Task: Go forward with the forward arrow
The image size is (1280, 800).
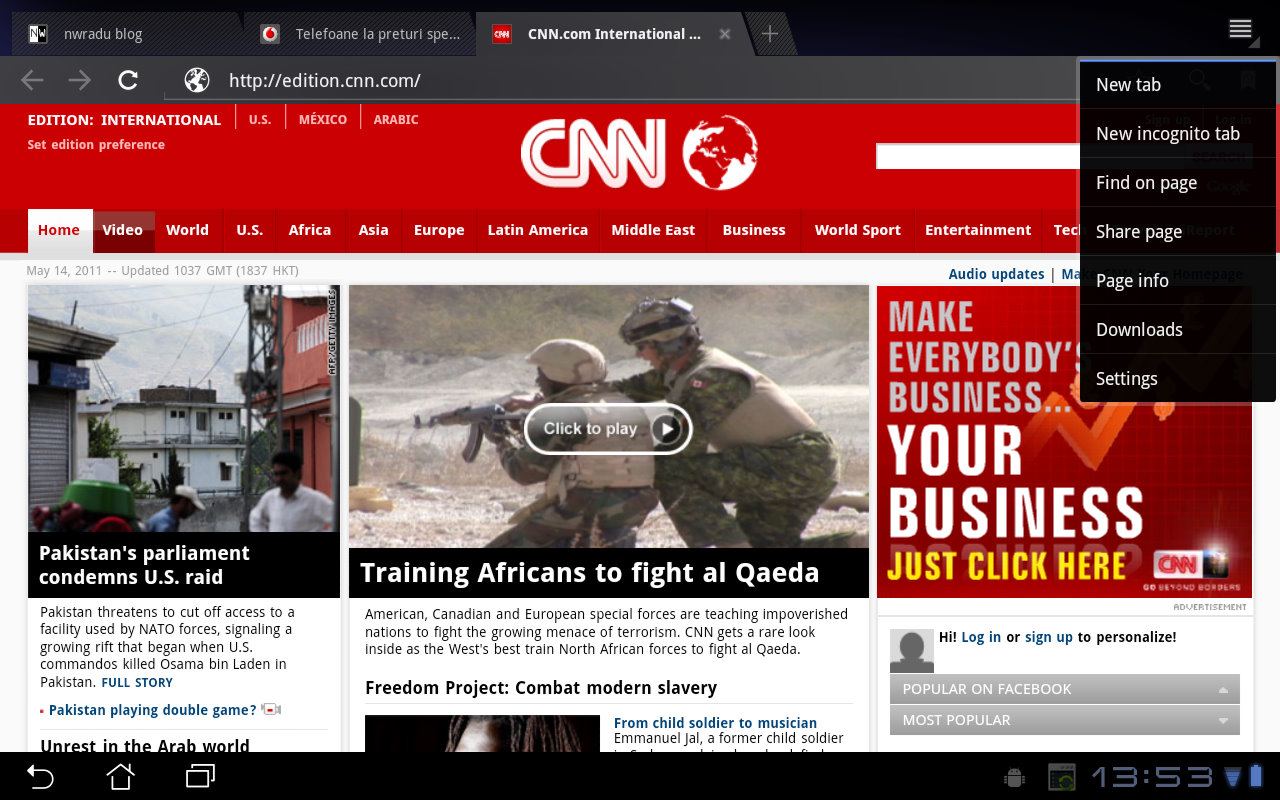Action: click(80, 80)
